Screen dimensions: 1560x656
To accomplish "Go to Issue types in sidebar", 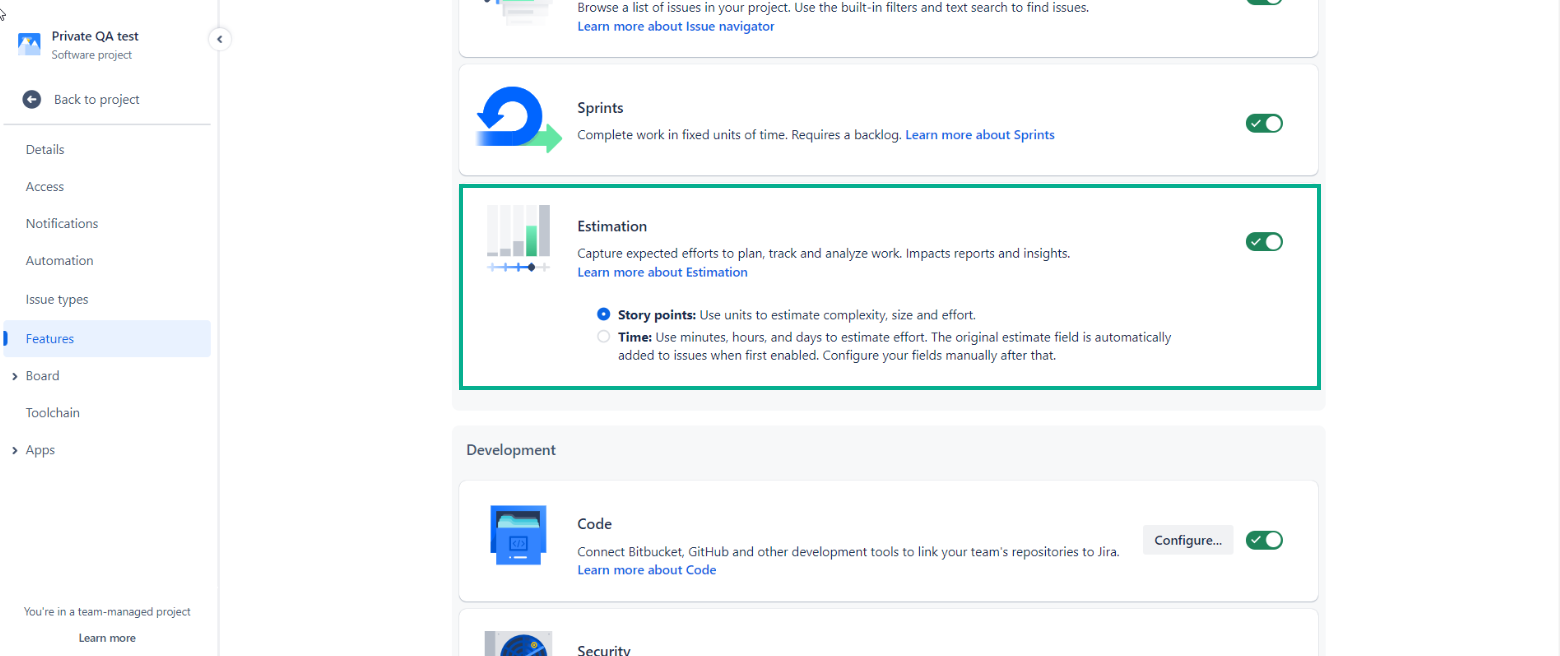I will click(57, 300).
